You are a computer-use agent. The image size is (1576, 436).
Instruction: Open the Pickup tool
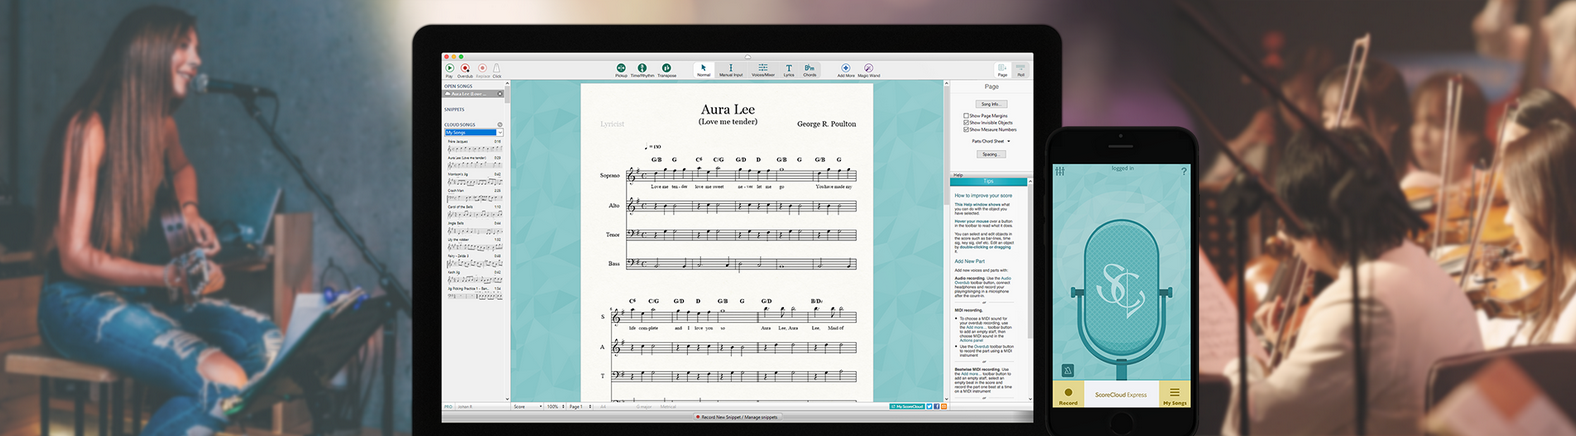point(621,69)
